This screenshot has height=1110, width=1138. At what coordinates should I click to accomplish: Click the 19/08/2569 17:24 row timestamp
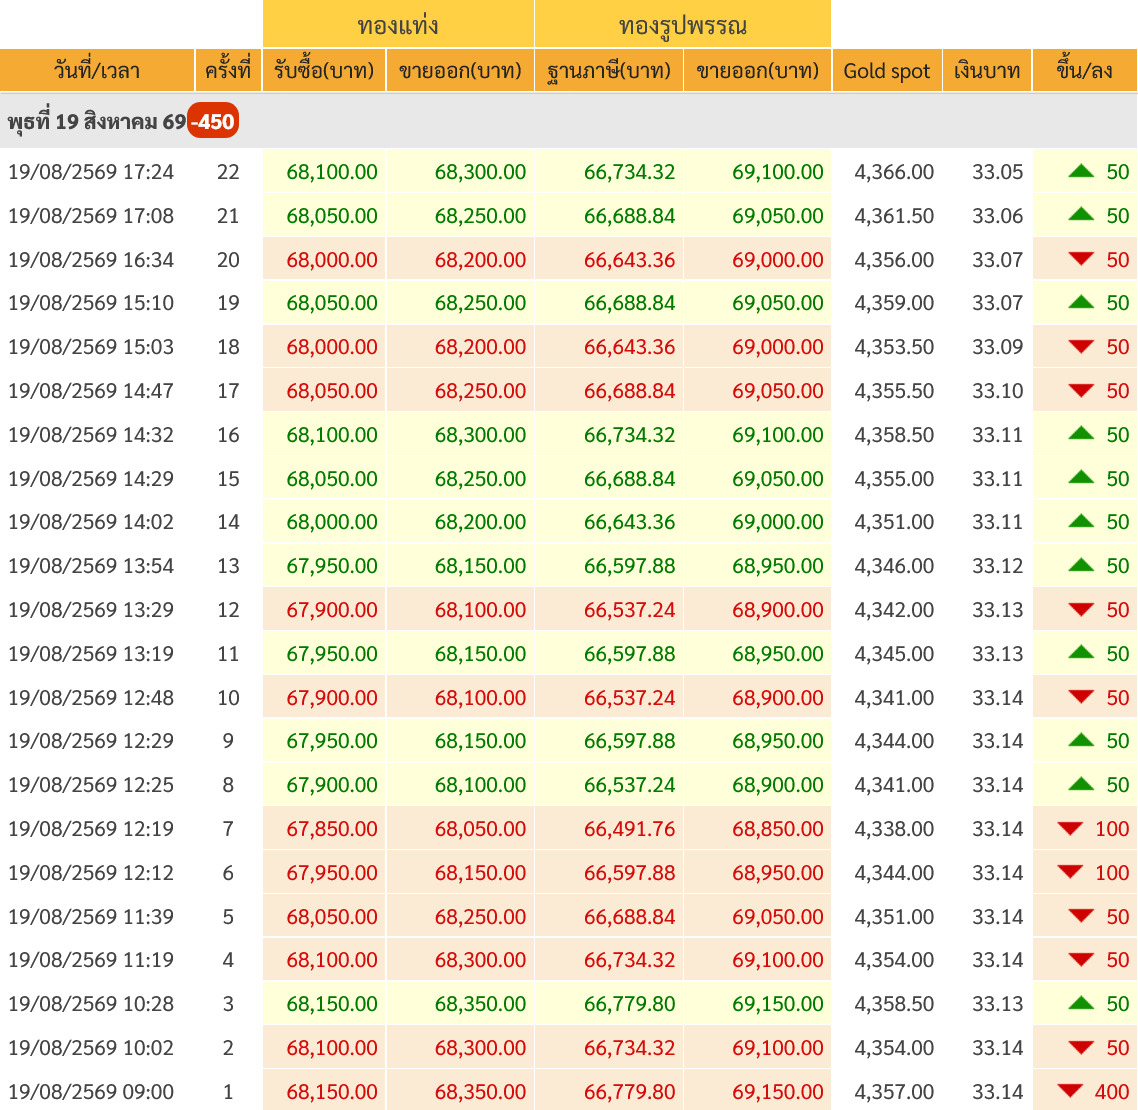click(x=91, y=172)
